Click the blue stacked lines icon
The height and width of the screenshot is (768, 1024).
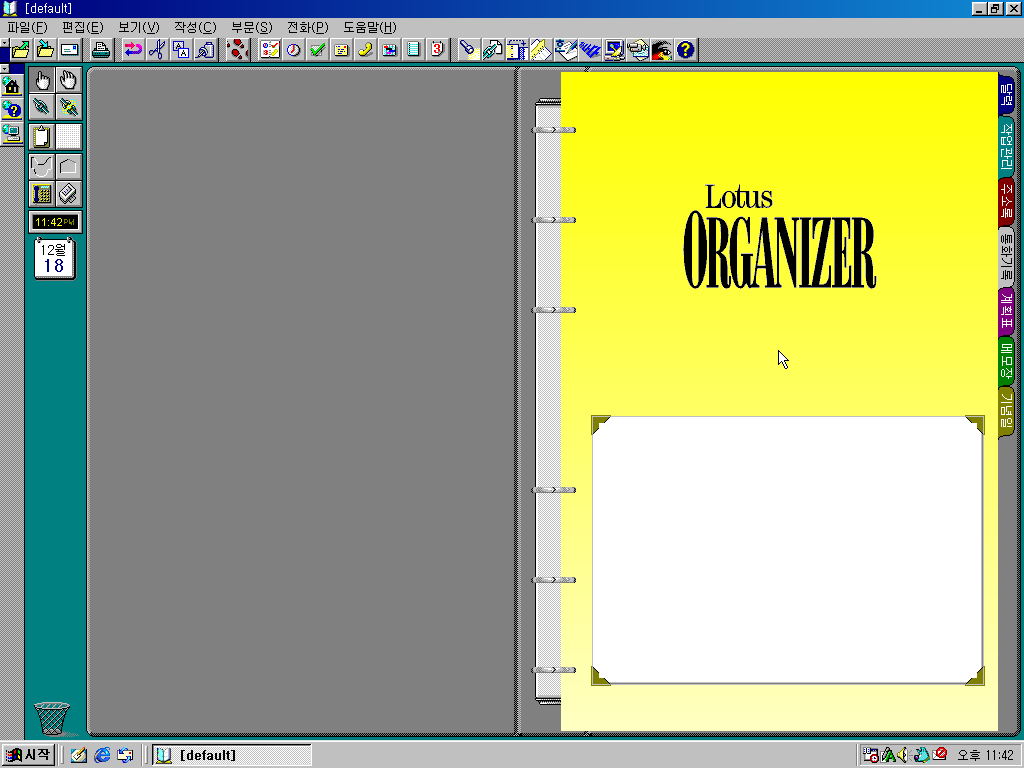click(590, 50)
